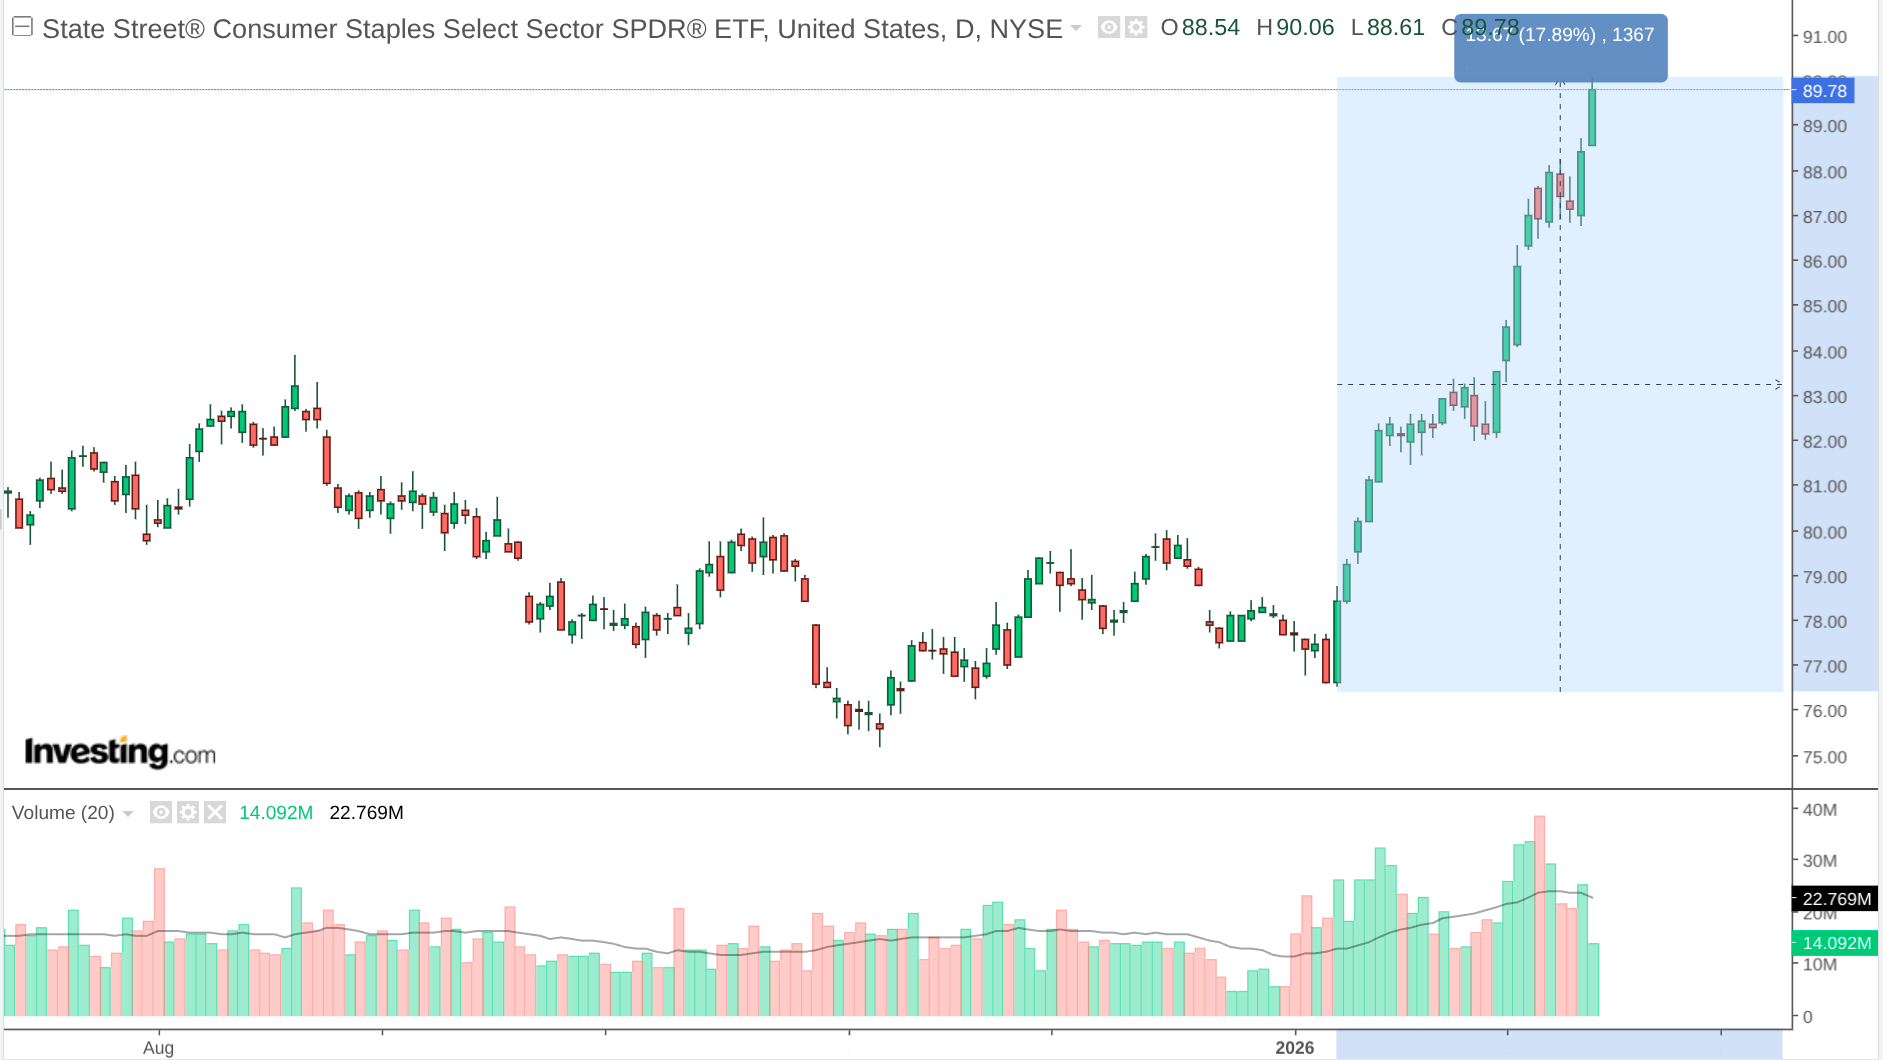Click the Volume (20) indicator label
Image resolution: width=1883 pixels, height=1060 pixels.
click(63, 813)
